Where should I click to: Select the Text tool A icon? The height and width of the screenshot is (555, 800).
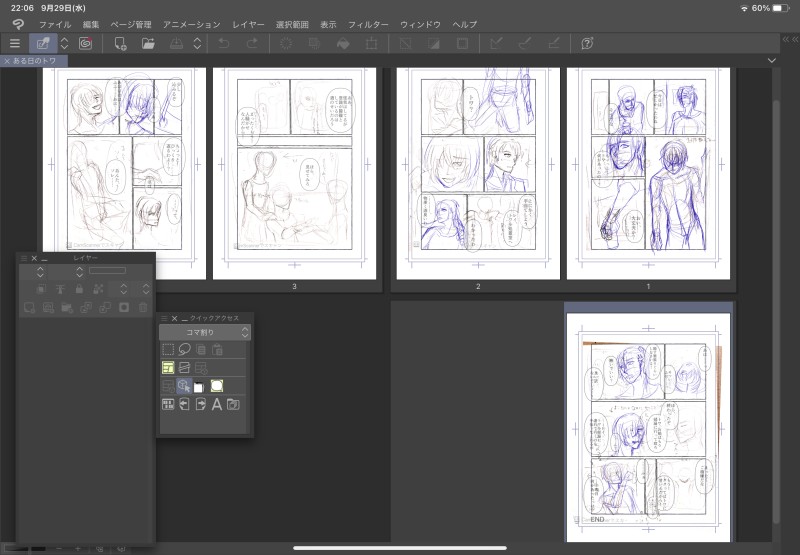(217, 405)
